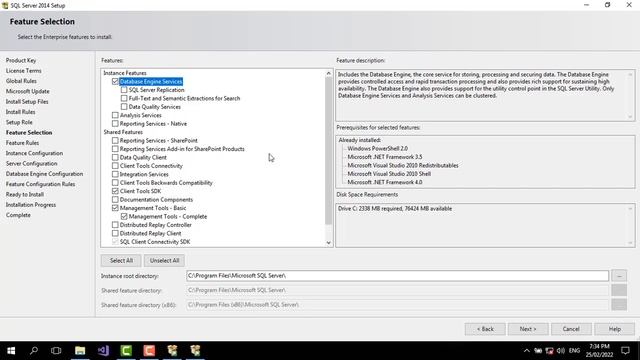Select License Terms step
Screen dimensions: 640x360
pyautogui.click(x=24, y=71)
